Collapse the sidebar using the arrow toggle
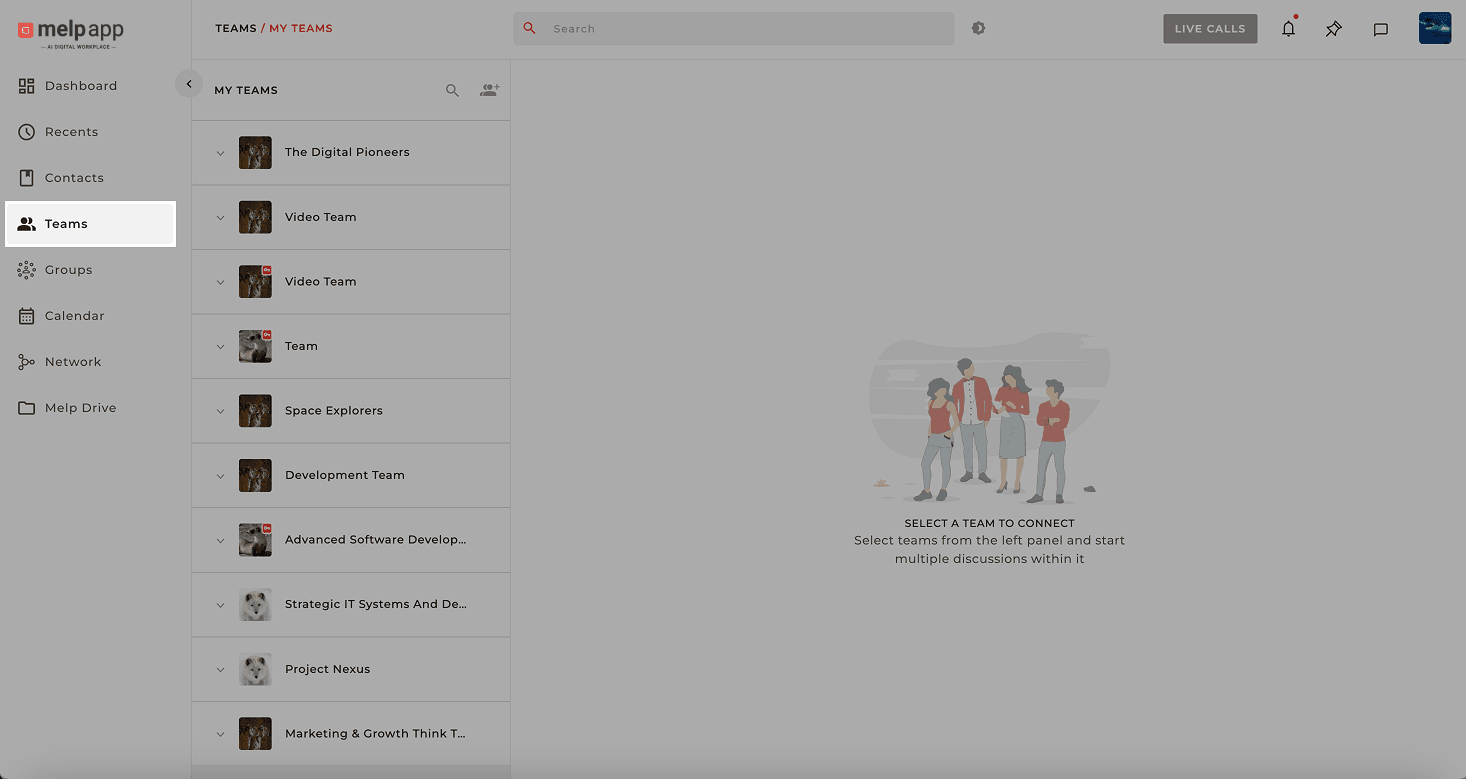 pos(189,83)
